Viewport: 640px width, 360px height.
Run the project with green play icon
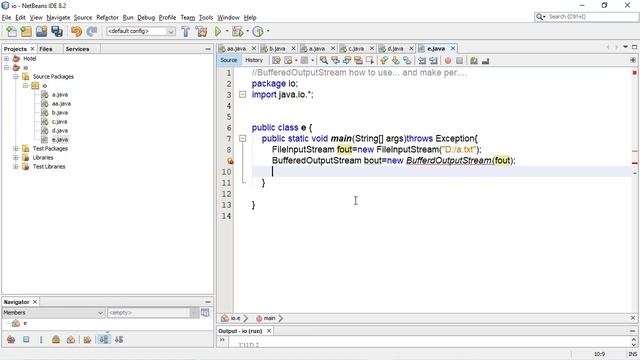coord(218,31)
